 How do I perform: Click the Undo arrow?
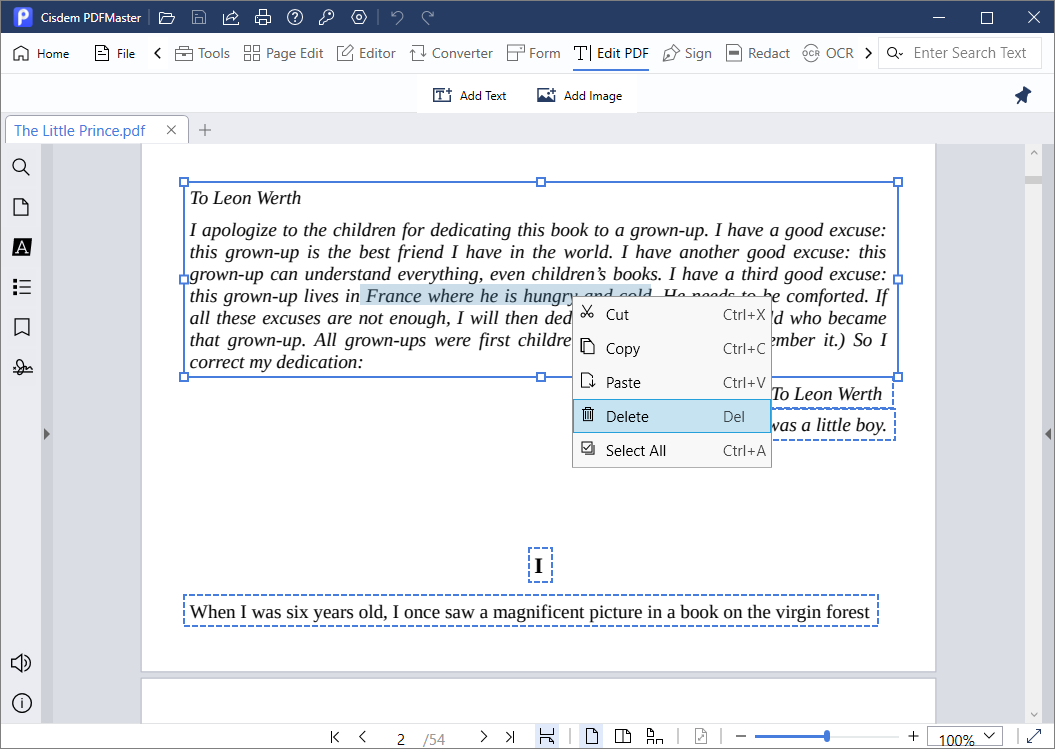[397, 17]
